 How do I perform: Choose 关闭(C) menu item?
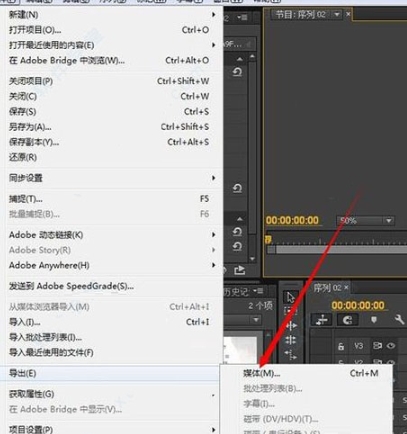112,96
